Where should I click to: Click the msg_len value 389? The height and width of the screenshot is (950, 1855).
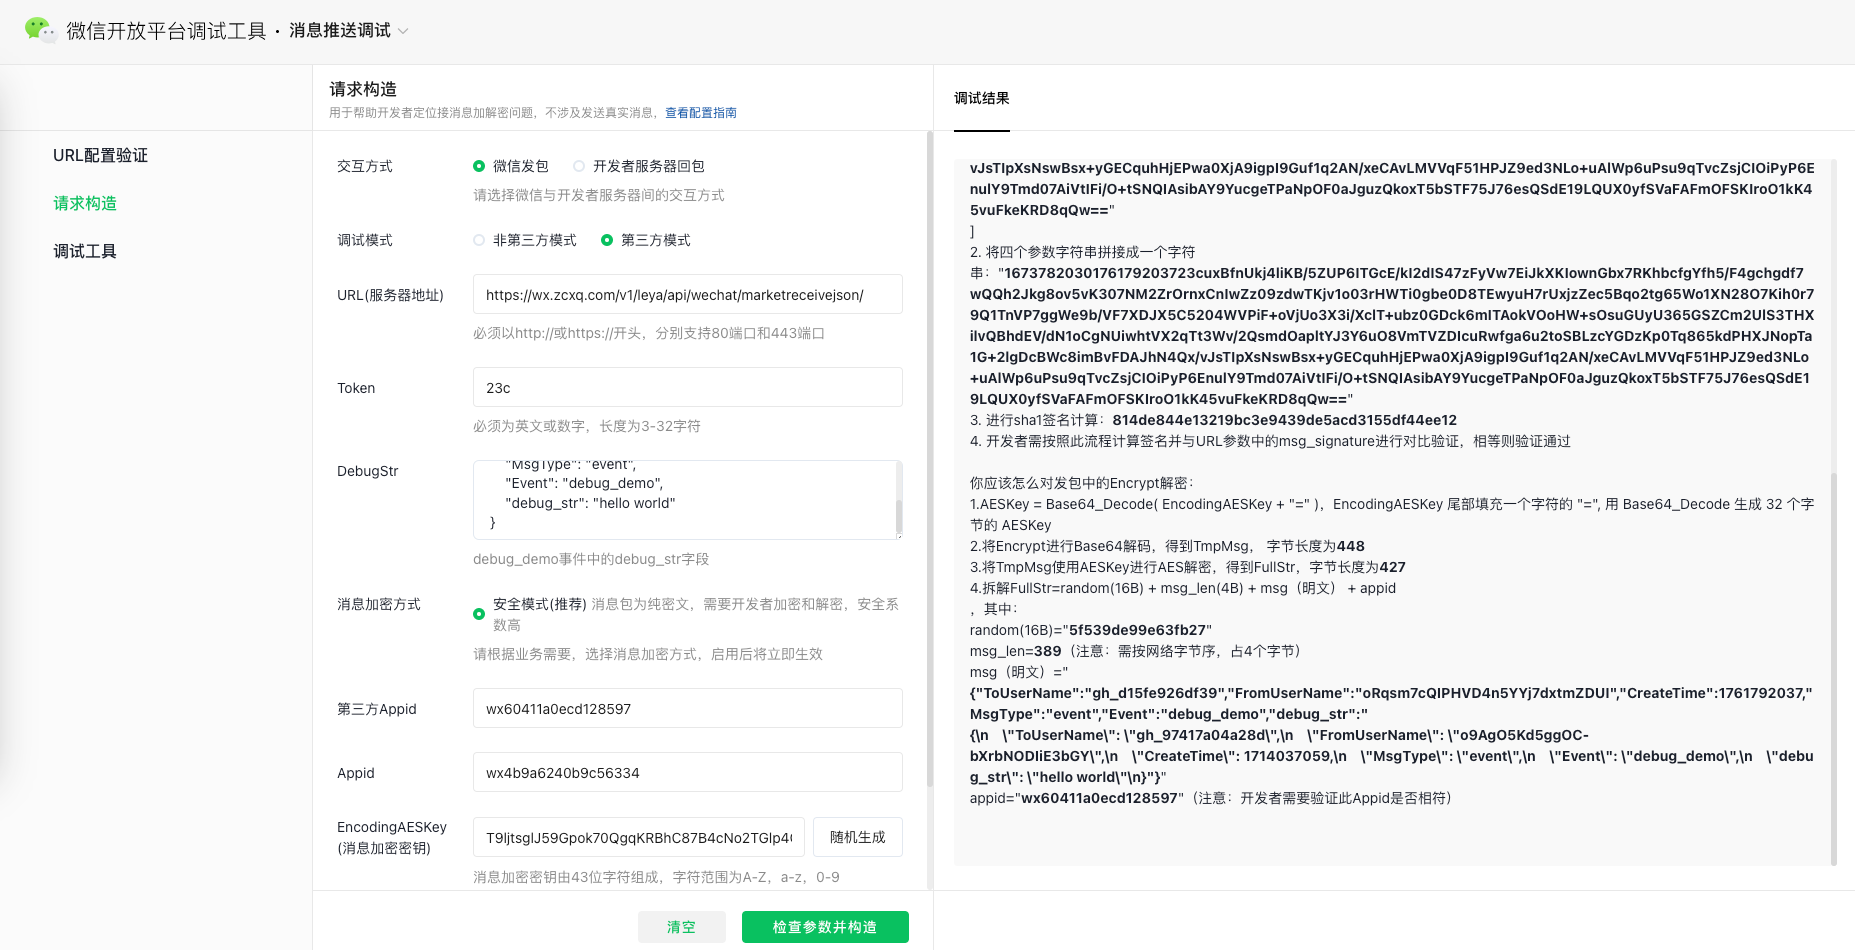(1047, 651)
